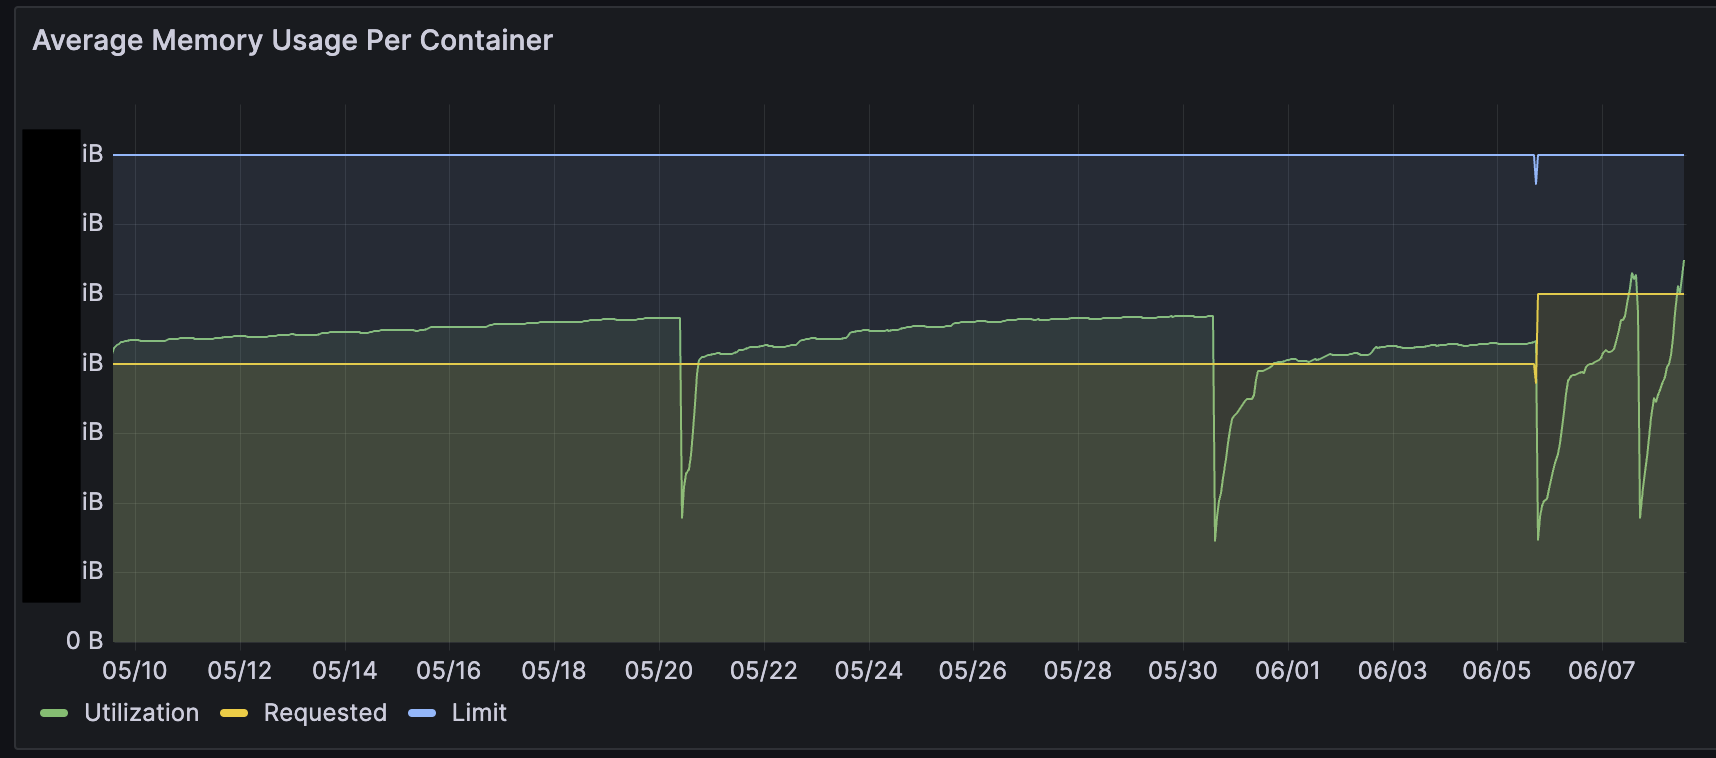Click the Utilization drop bottom just after 05/30
The image size is (1716, 758).
(1215, 539)
